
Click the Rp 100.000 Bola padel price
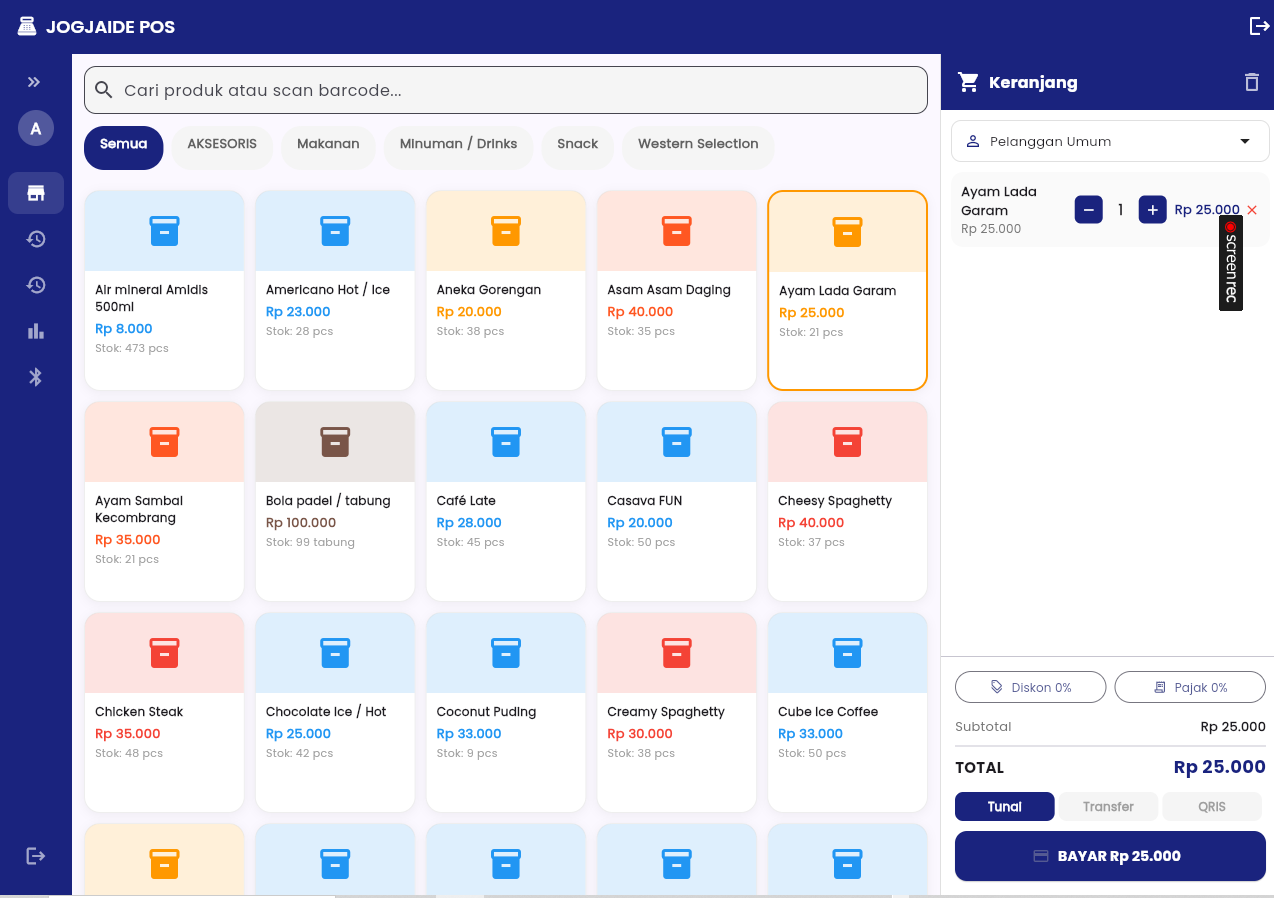pyautogui.click(x=301, y=523)
